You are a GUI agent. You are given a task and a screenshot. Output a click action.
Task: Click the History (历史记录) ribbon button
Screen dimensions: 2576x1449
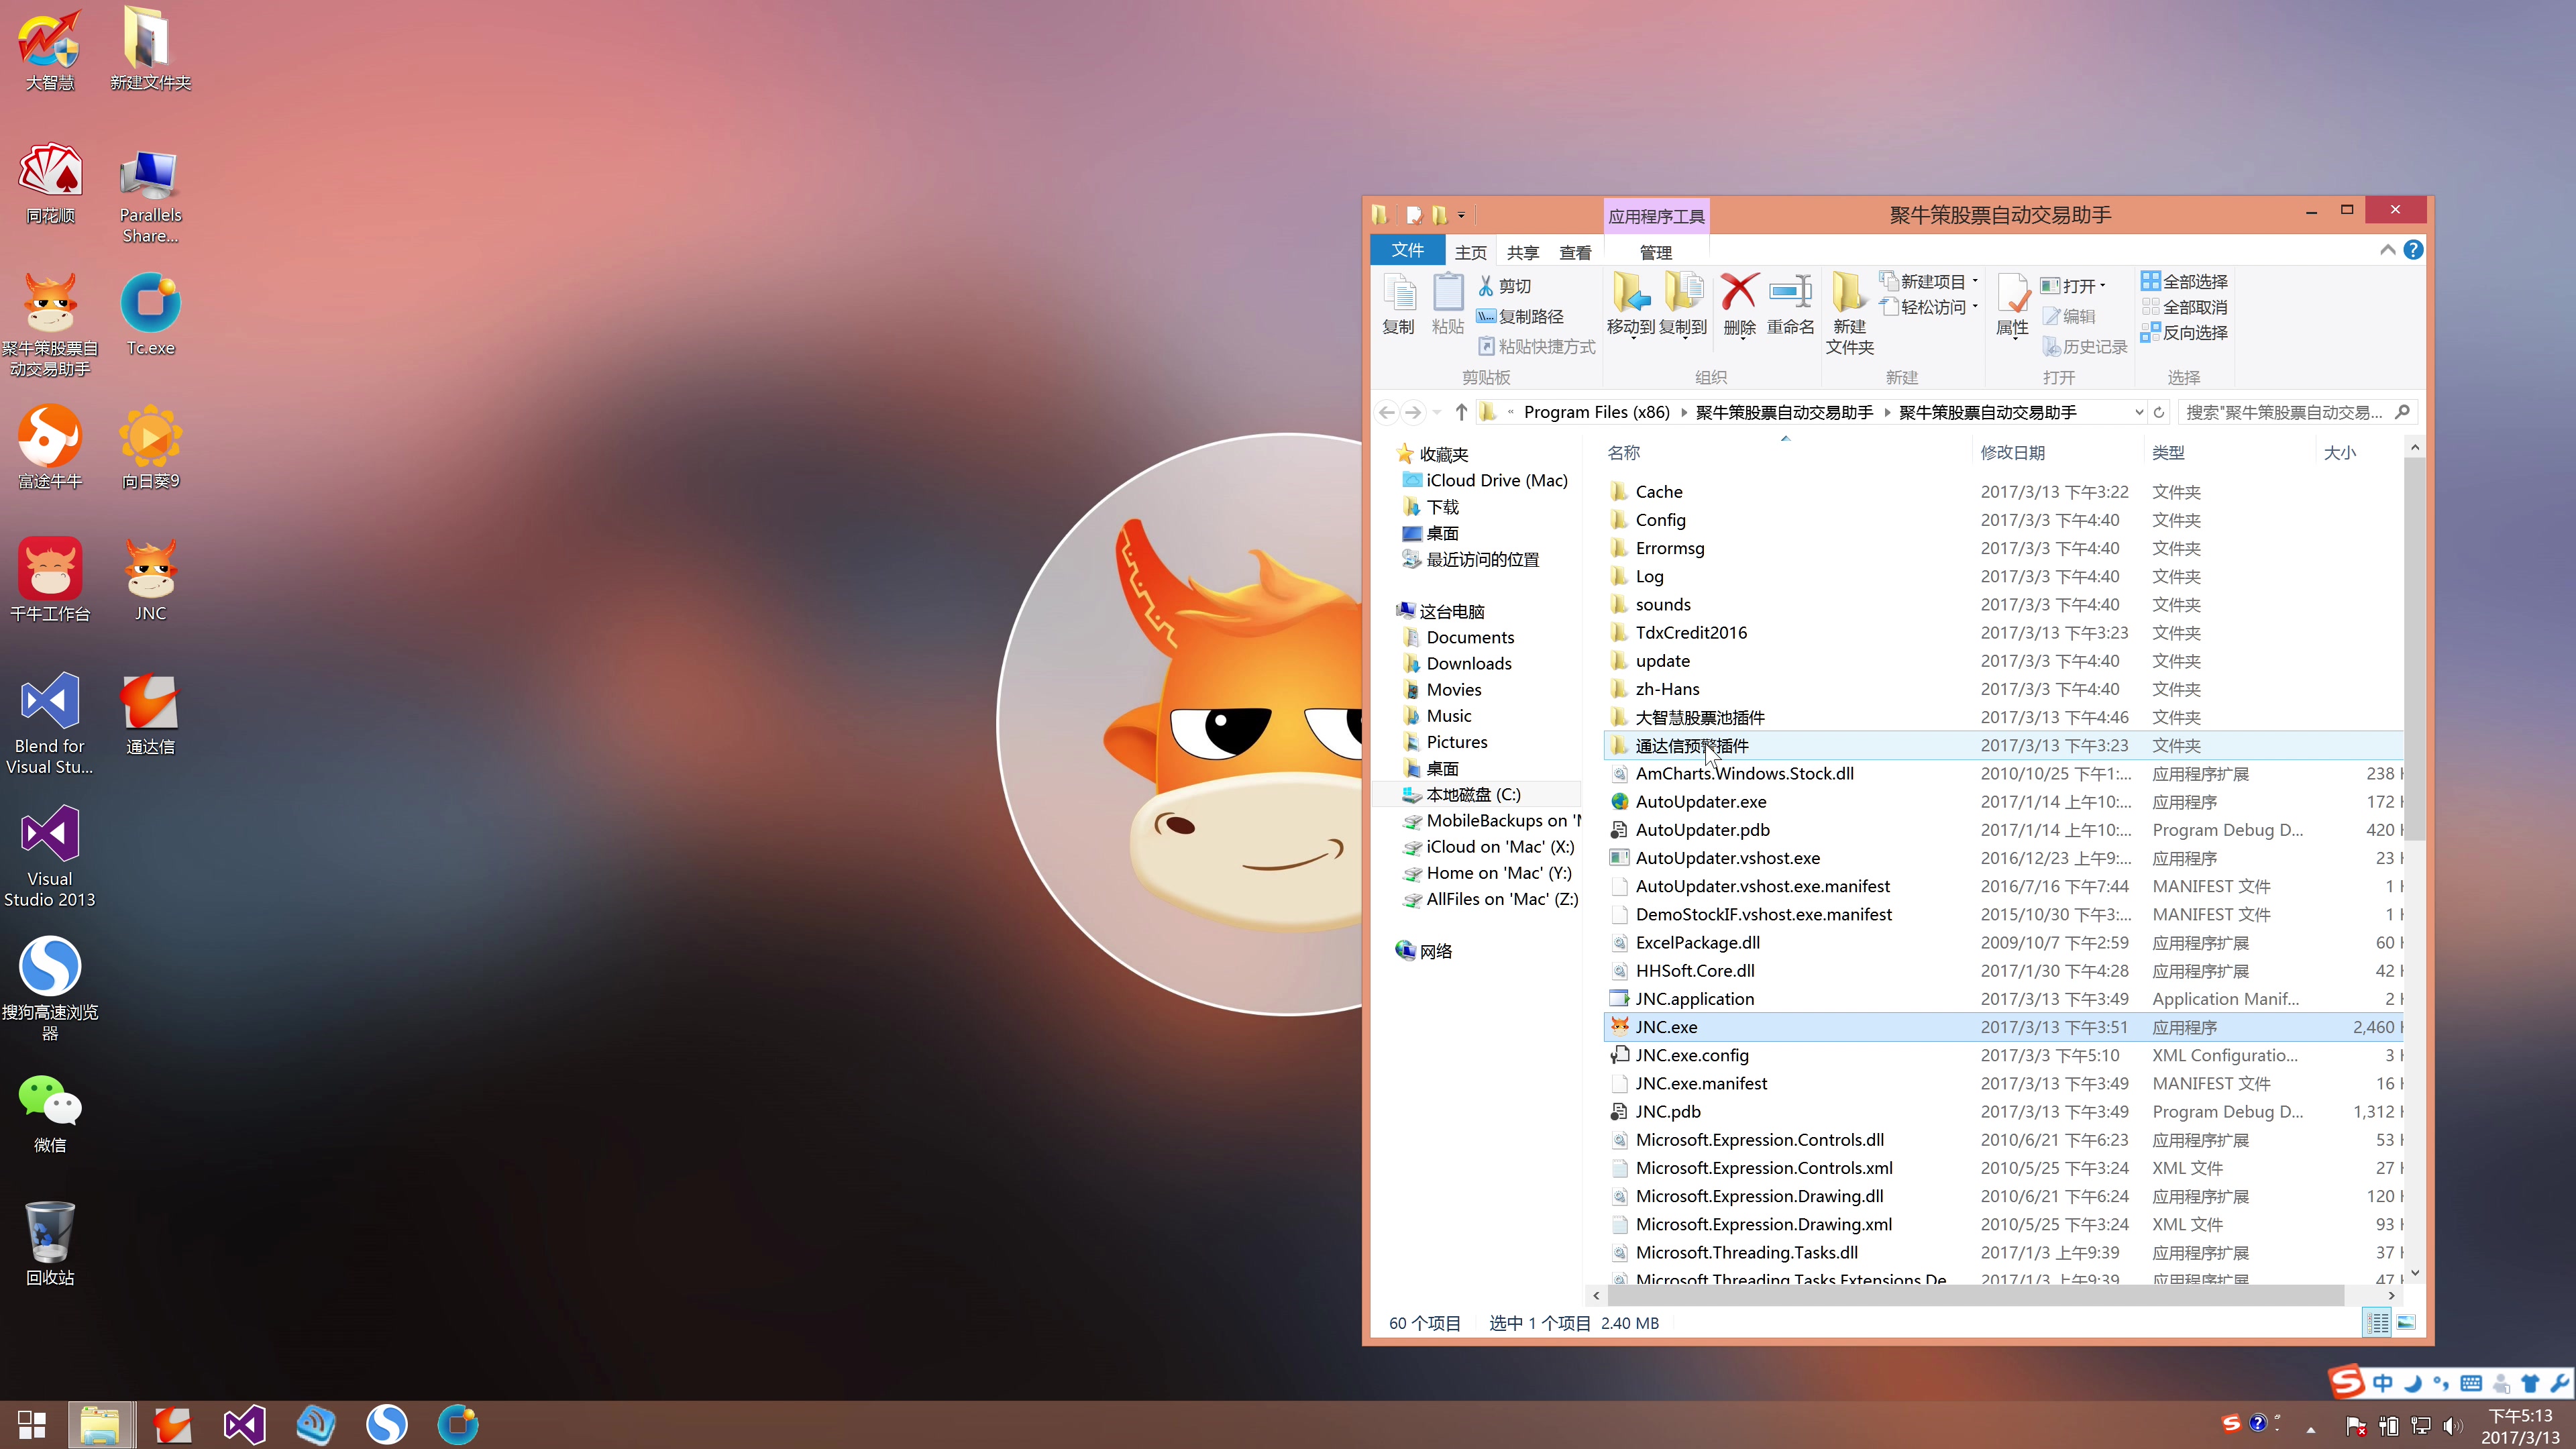click(2084, 346)
